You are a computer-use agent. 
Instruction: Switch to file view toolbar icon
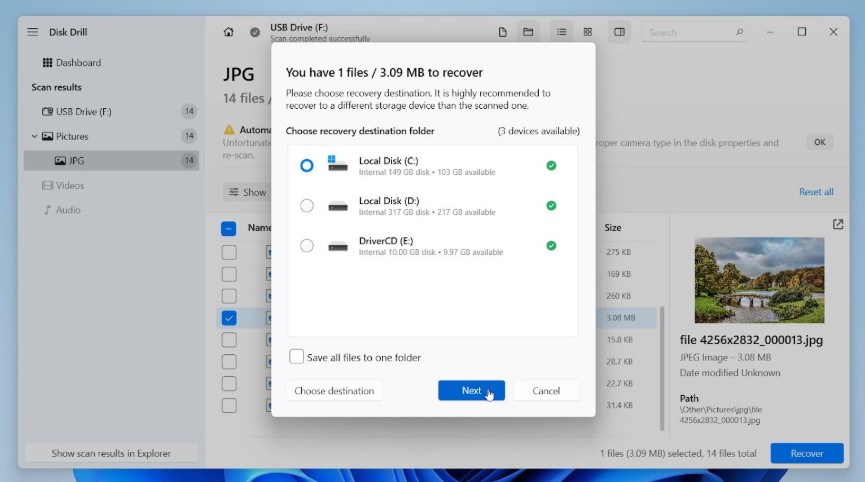pos(502,32)
